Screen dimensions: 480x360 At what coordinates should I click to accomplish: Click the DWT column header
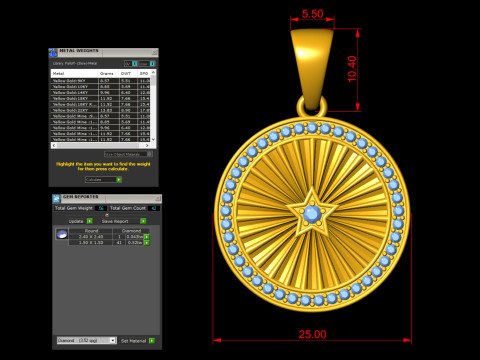pyautogui.click(x=128, y=73)
